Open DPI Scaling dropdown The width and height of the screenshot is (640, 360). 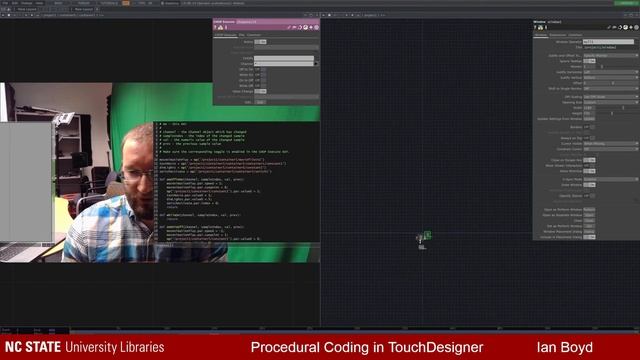click(x=611, y=97)
